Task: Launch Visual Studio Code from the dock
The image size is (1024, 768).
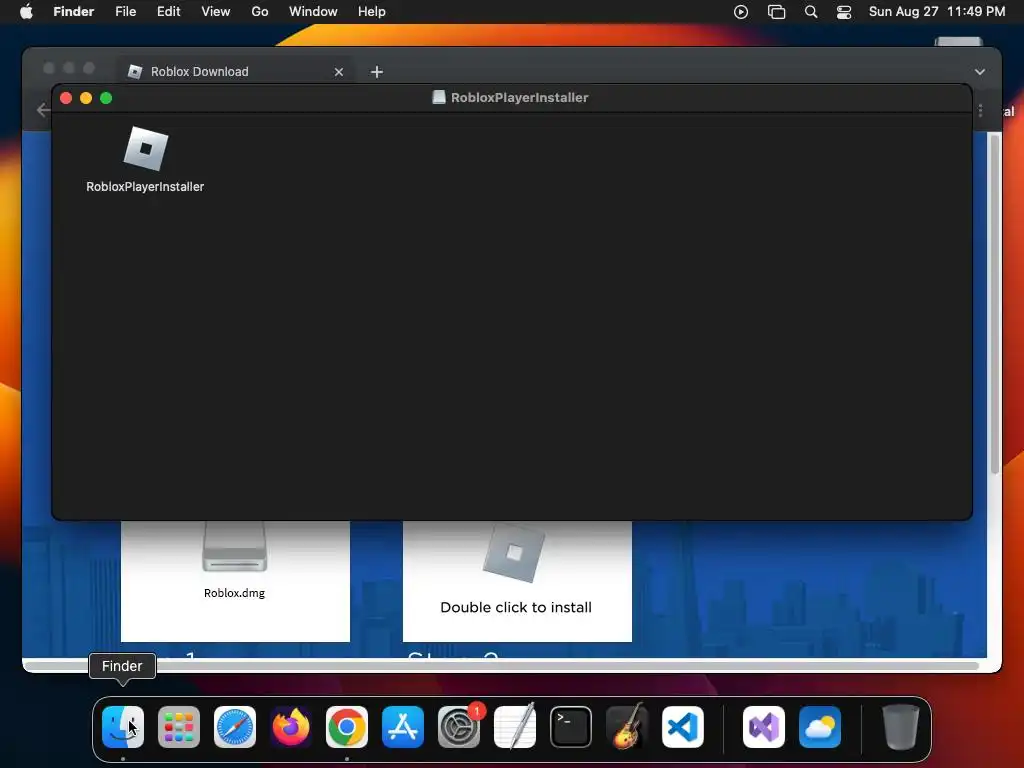Action: [683, 727]
